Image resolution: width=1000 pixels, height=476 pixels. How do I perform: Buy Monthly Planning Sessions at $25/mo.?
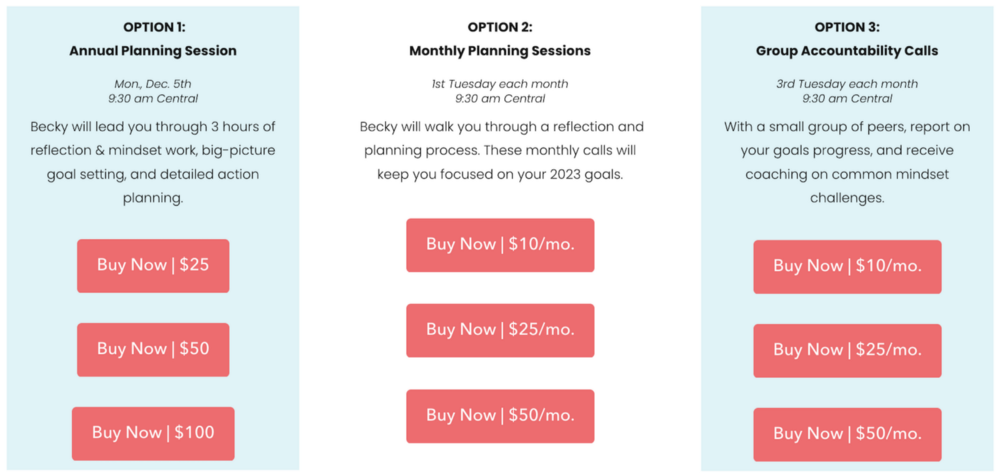(500, 330)
